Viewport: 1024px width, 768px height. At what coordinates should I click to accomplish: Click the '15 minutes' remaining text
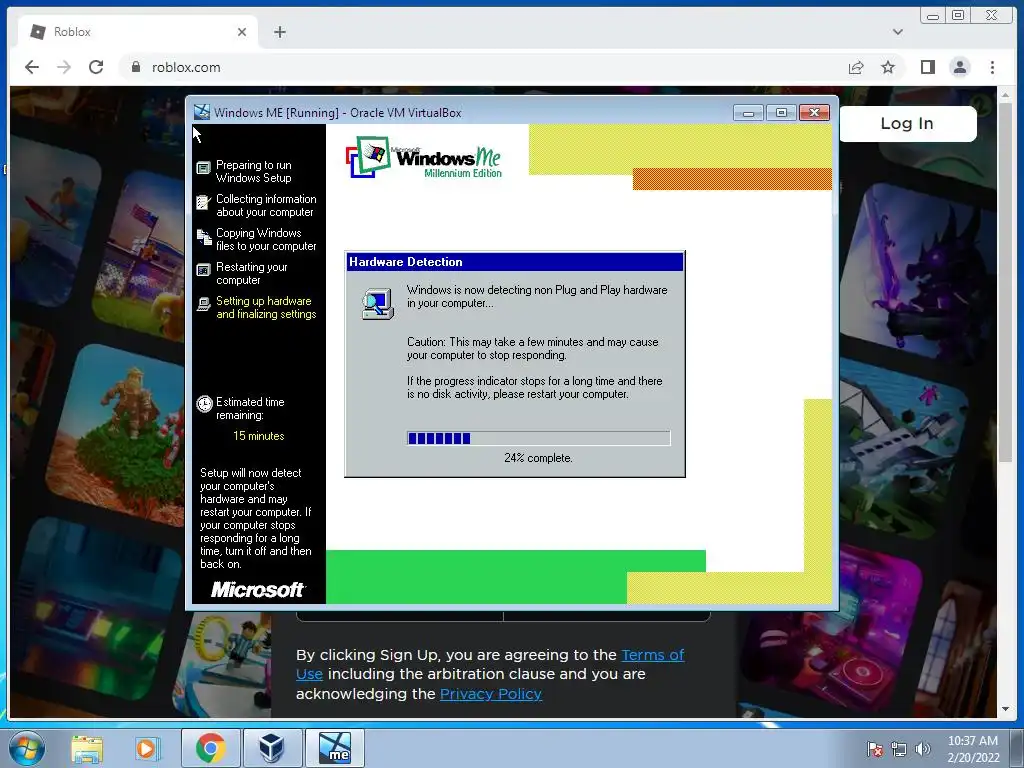pos(259,436)
